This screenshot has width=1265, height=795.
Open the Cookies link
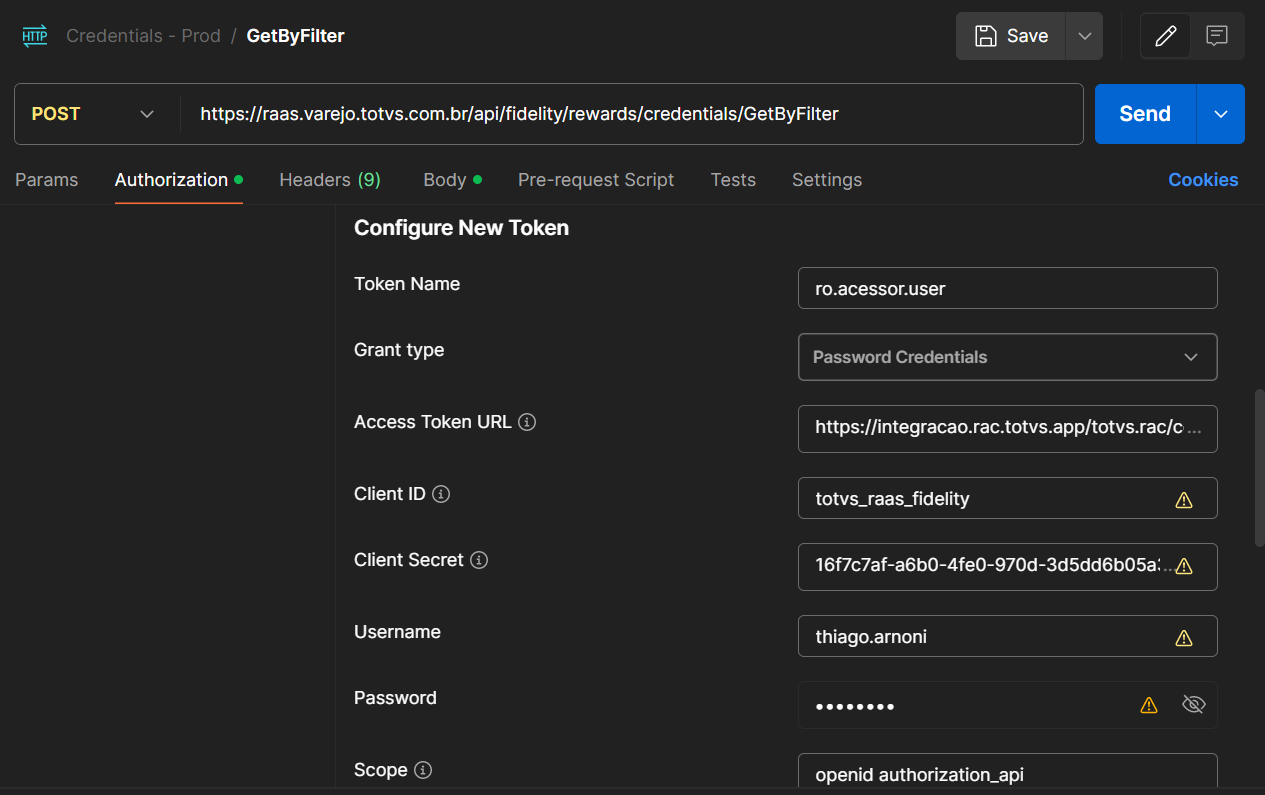(1203, 180)
